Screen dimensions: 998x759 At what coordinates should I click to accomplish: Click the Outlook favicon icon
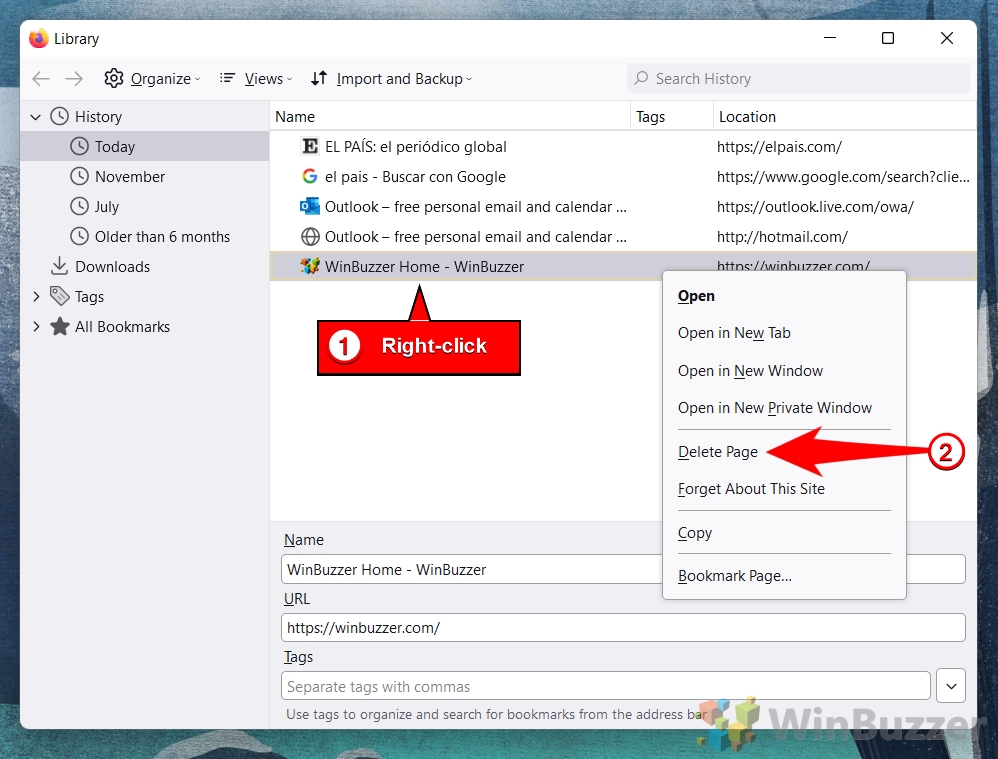pyautogui.click(x=310, y=206)
